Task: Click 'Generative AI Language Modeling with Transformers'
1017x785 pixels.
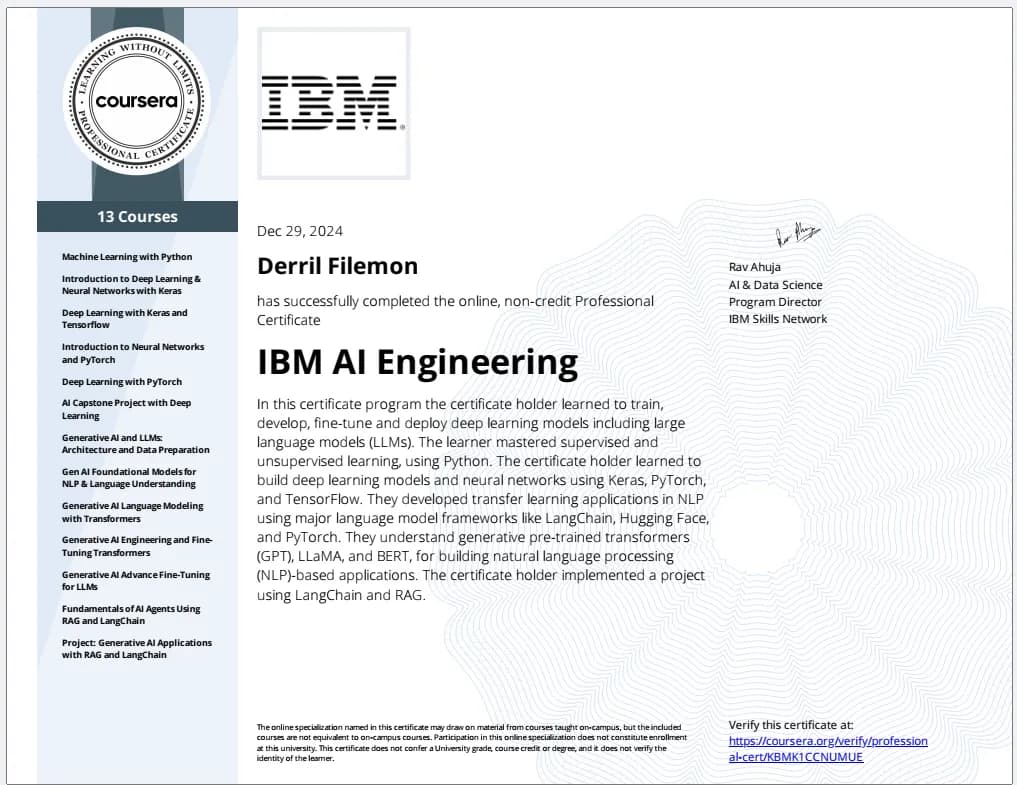Action: (133, 512)
